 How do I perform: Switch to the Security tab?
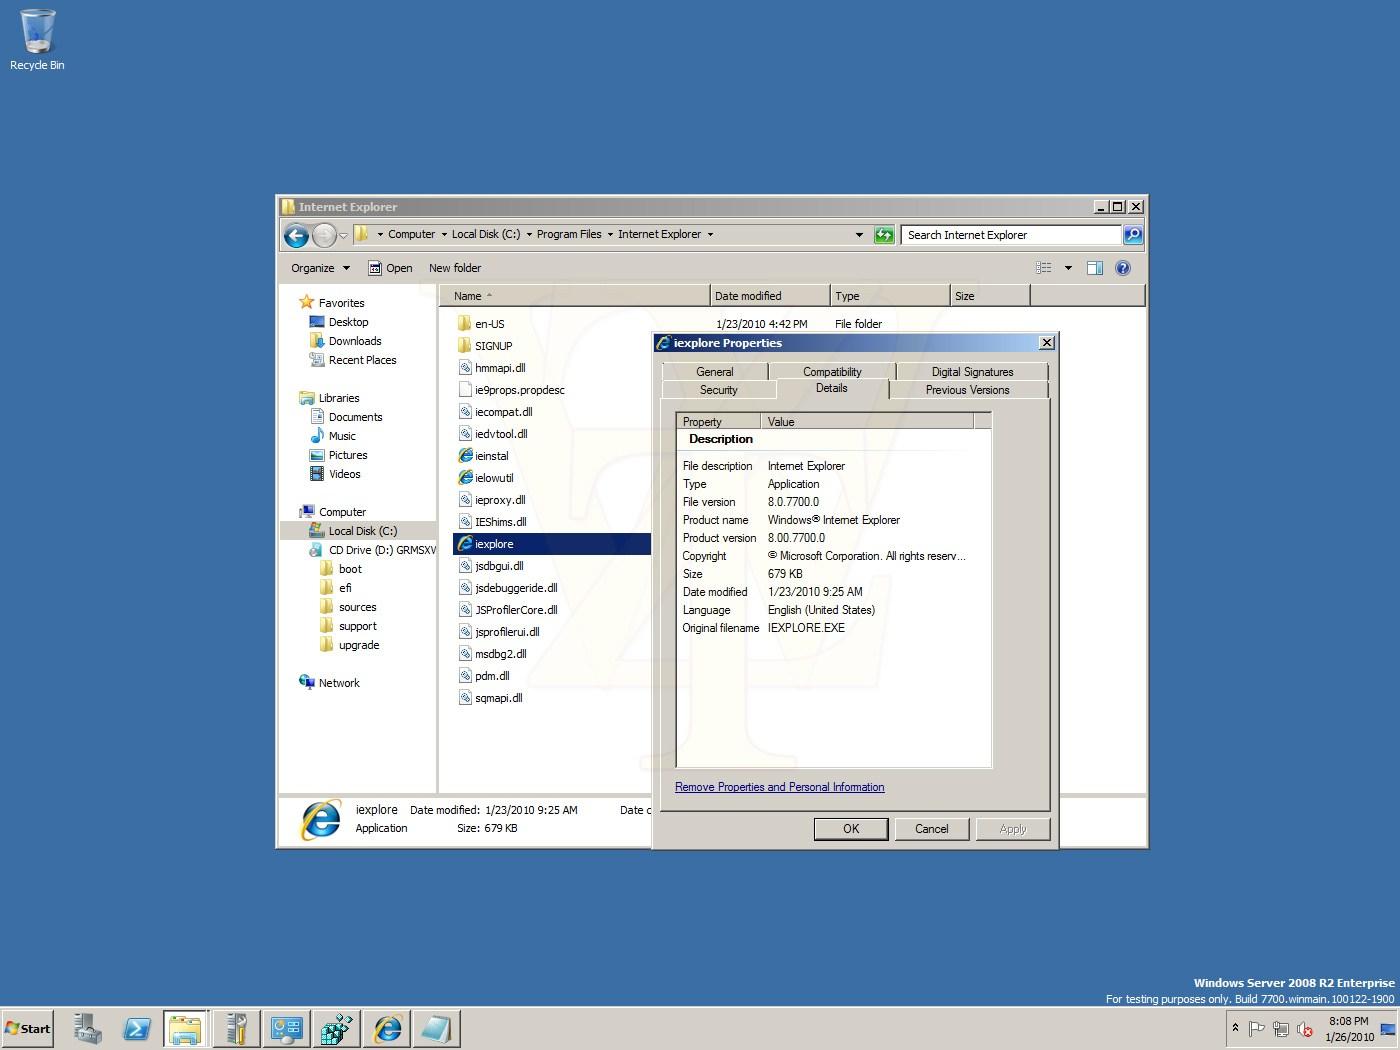(x=718, y=390)
